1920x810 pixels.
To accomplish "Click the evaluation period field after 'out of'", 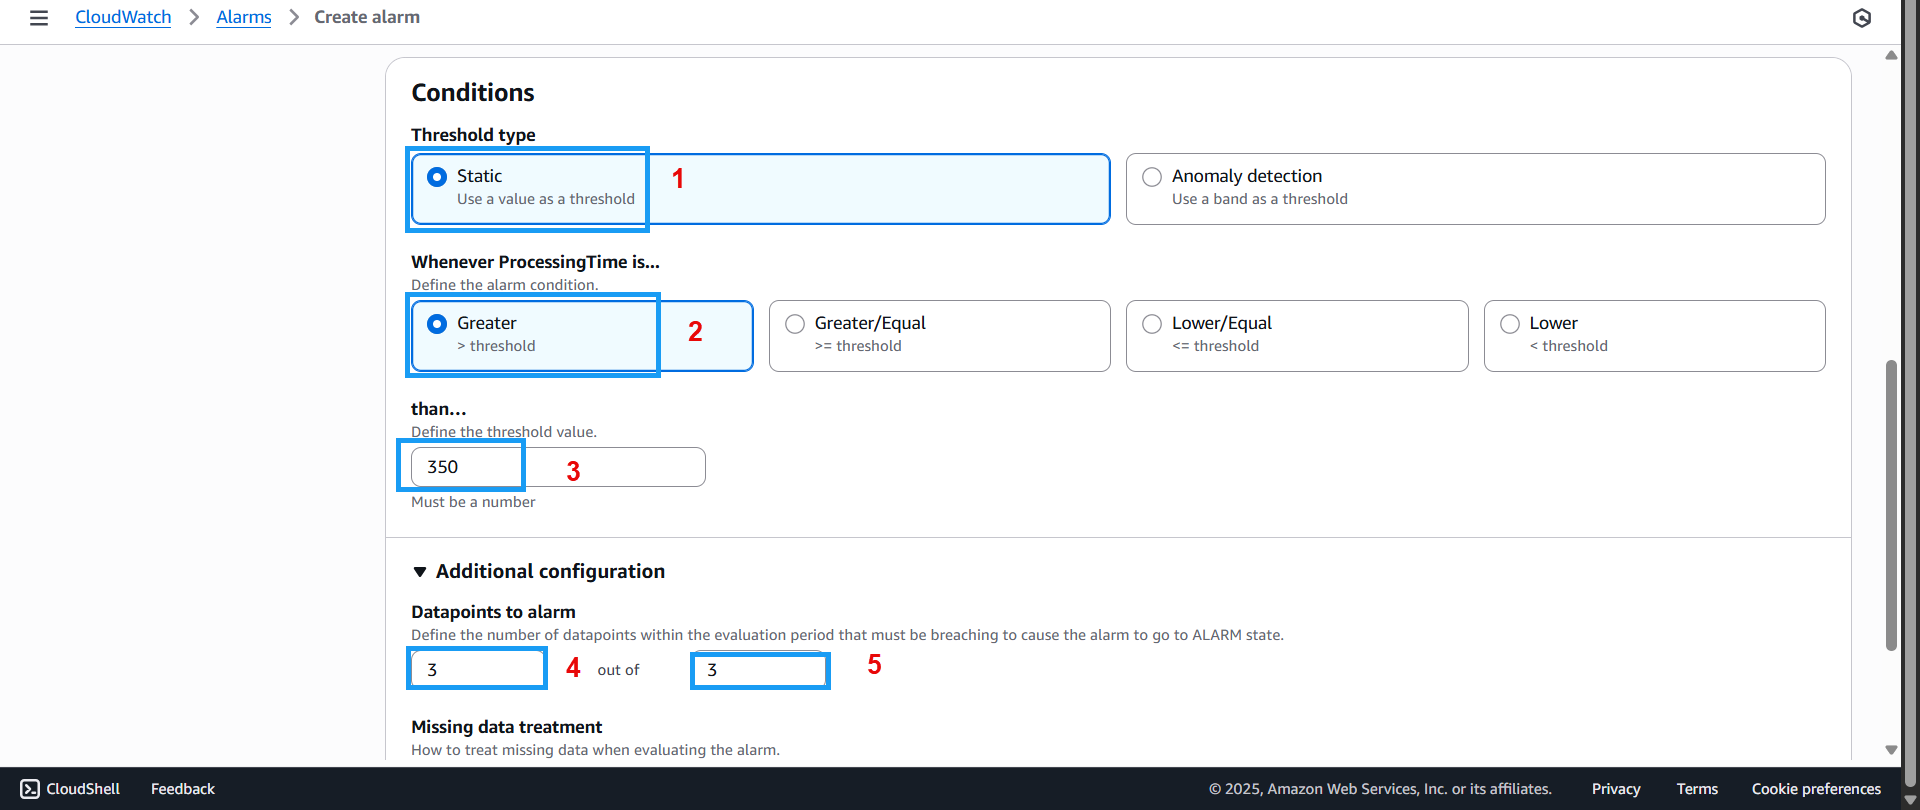I will [760, 670].
